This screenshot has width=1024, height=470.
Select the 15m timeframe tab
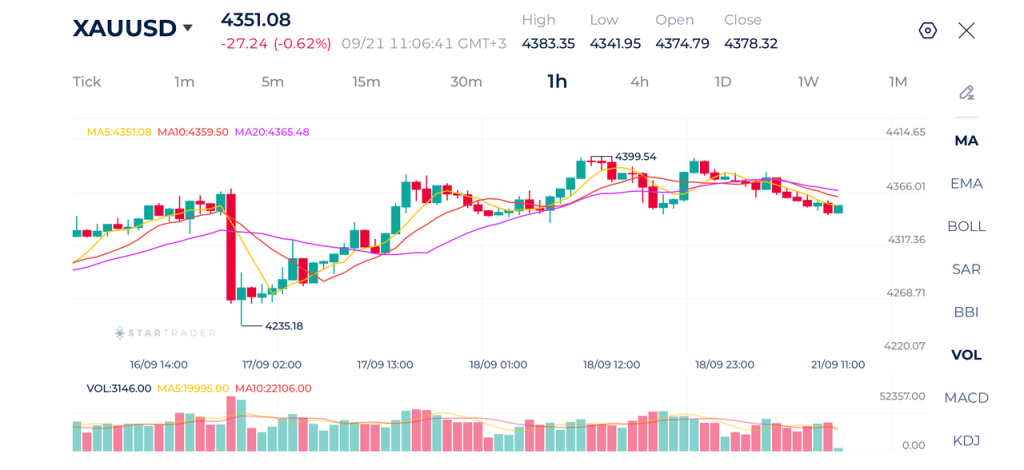click(x=366, y=82)
